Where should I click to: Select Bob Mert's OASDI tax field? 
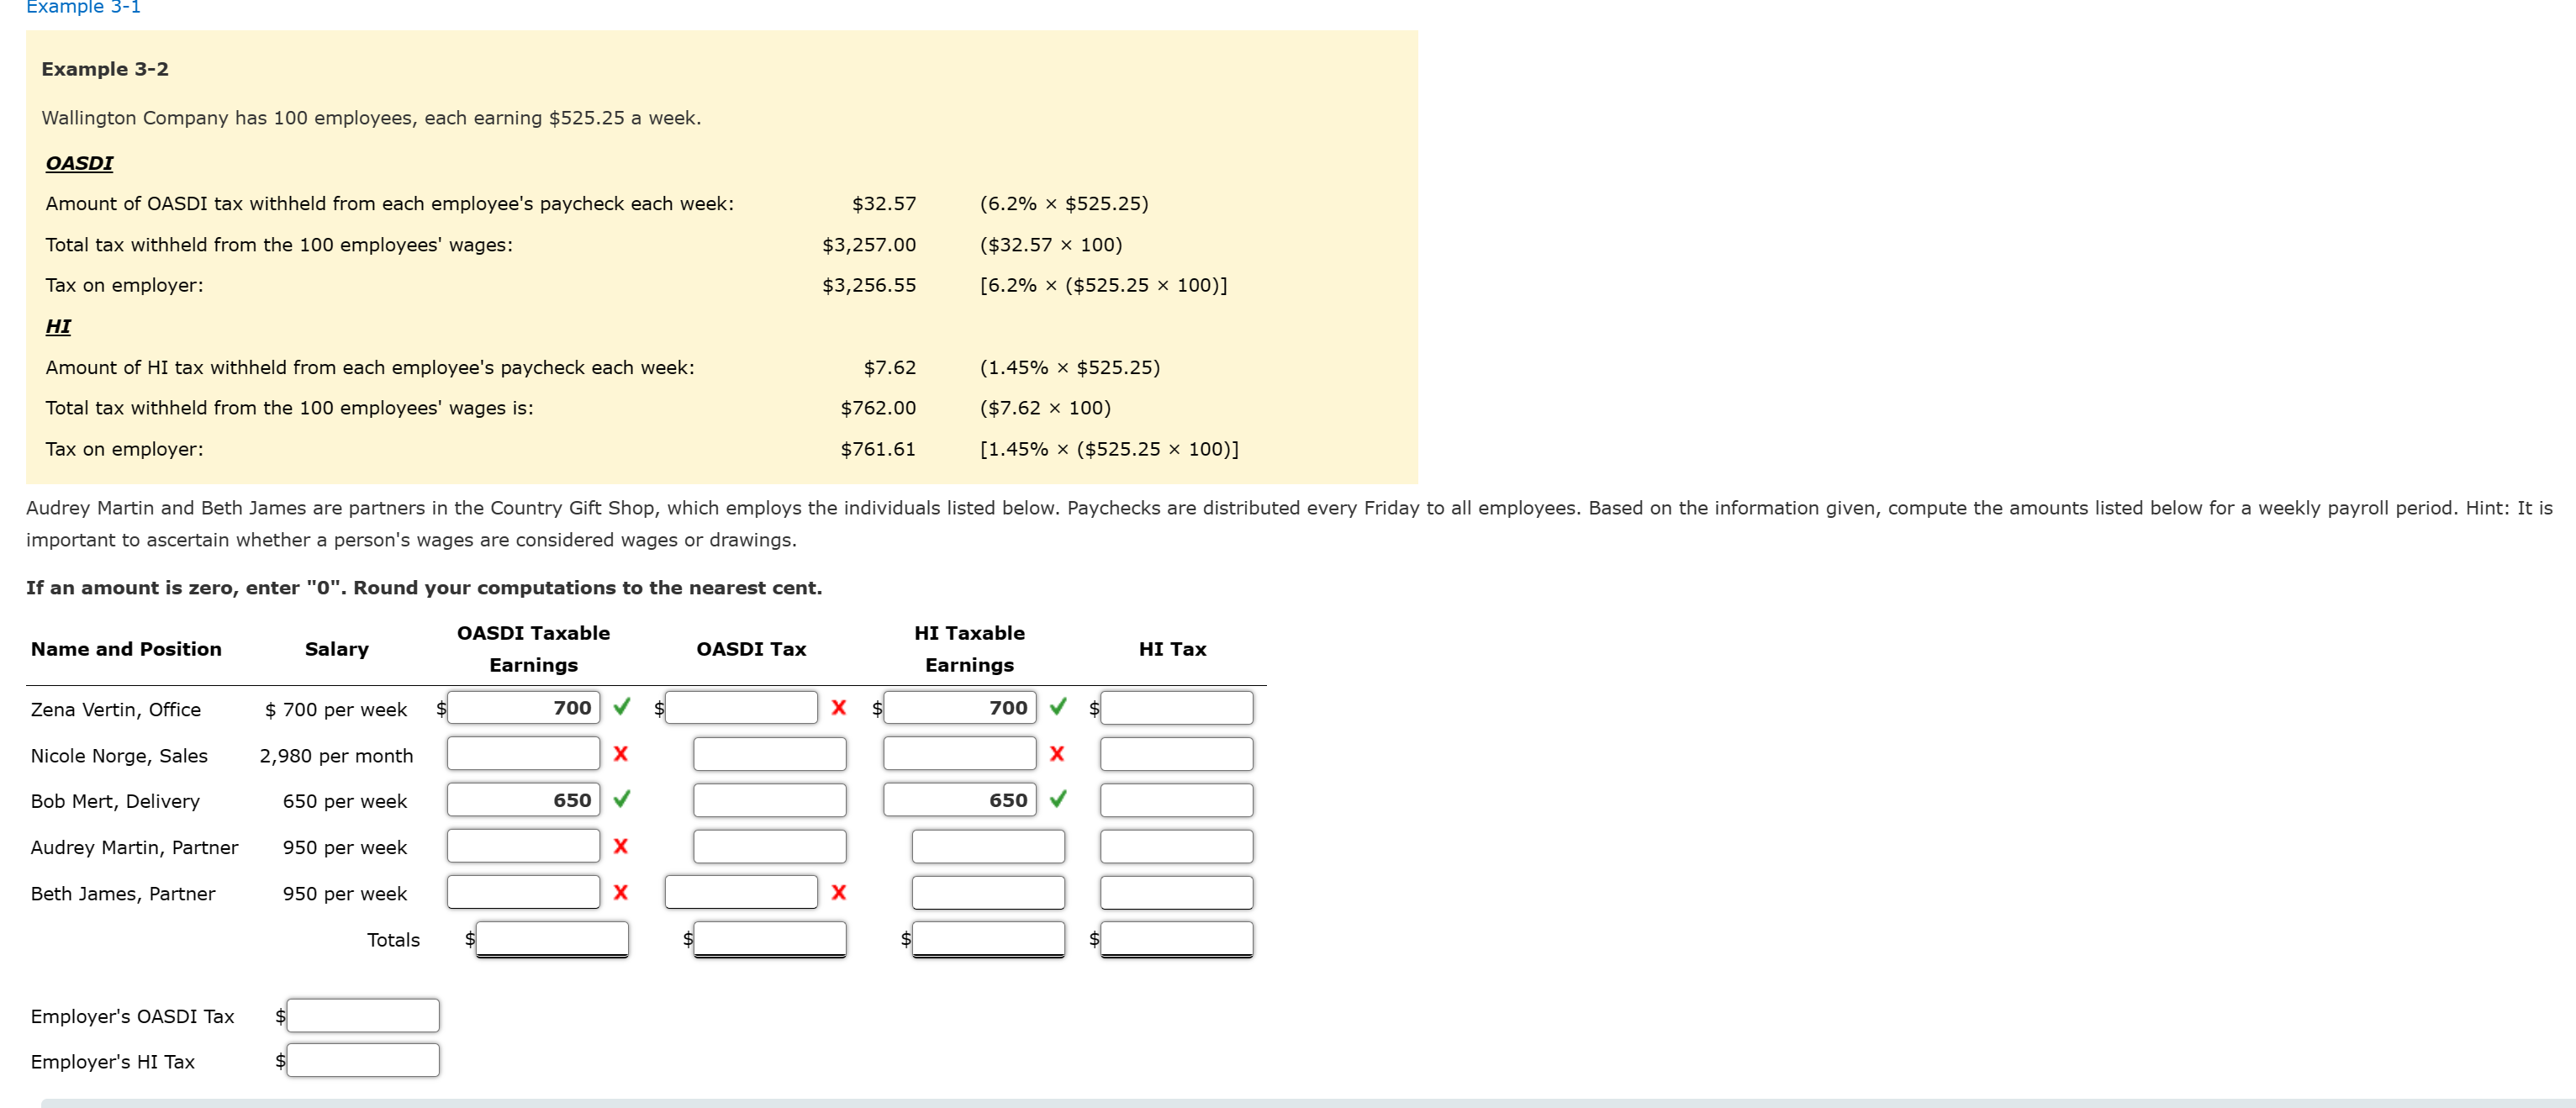[769, 800]
